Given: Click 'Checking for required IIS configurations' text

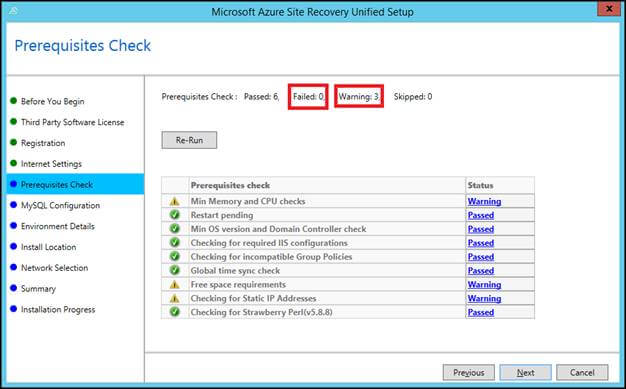Looking at the screenshot, I should [269, 243].
